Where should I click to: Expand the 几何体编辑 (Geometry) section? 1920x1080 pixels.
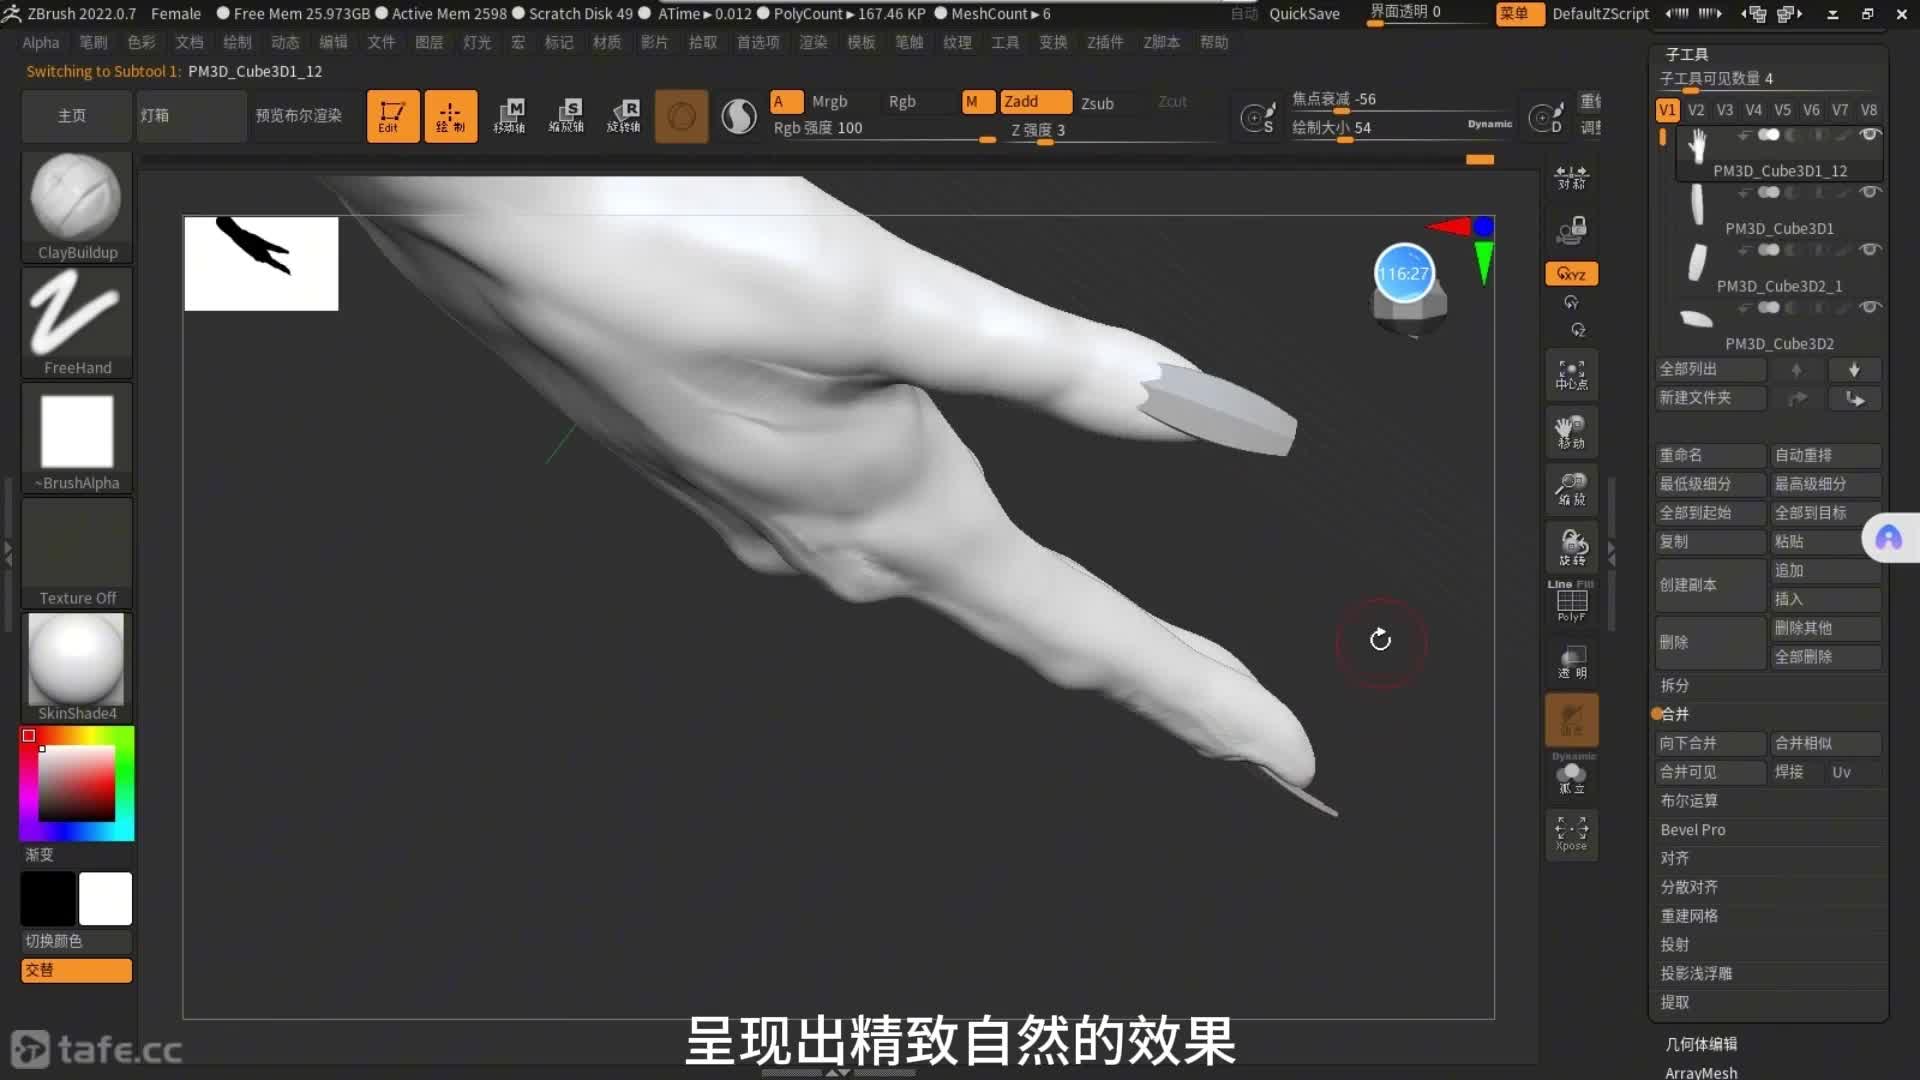pos(1701,1044)
